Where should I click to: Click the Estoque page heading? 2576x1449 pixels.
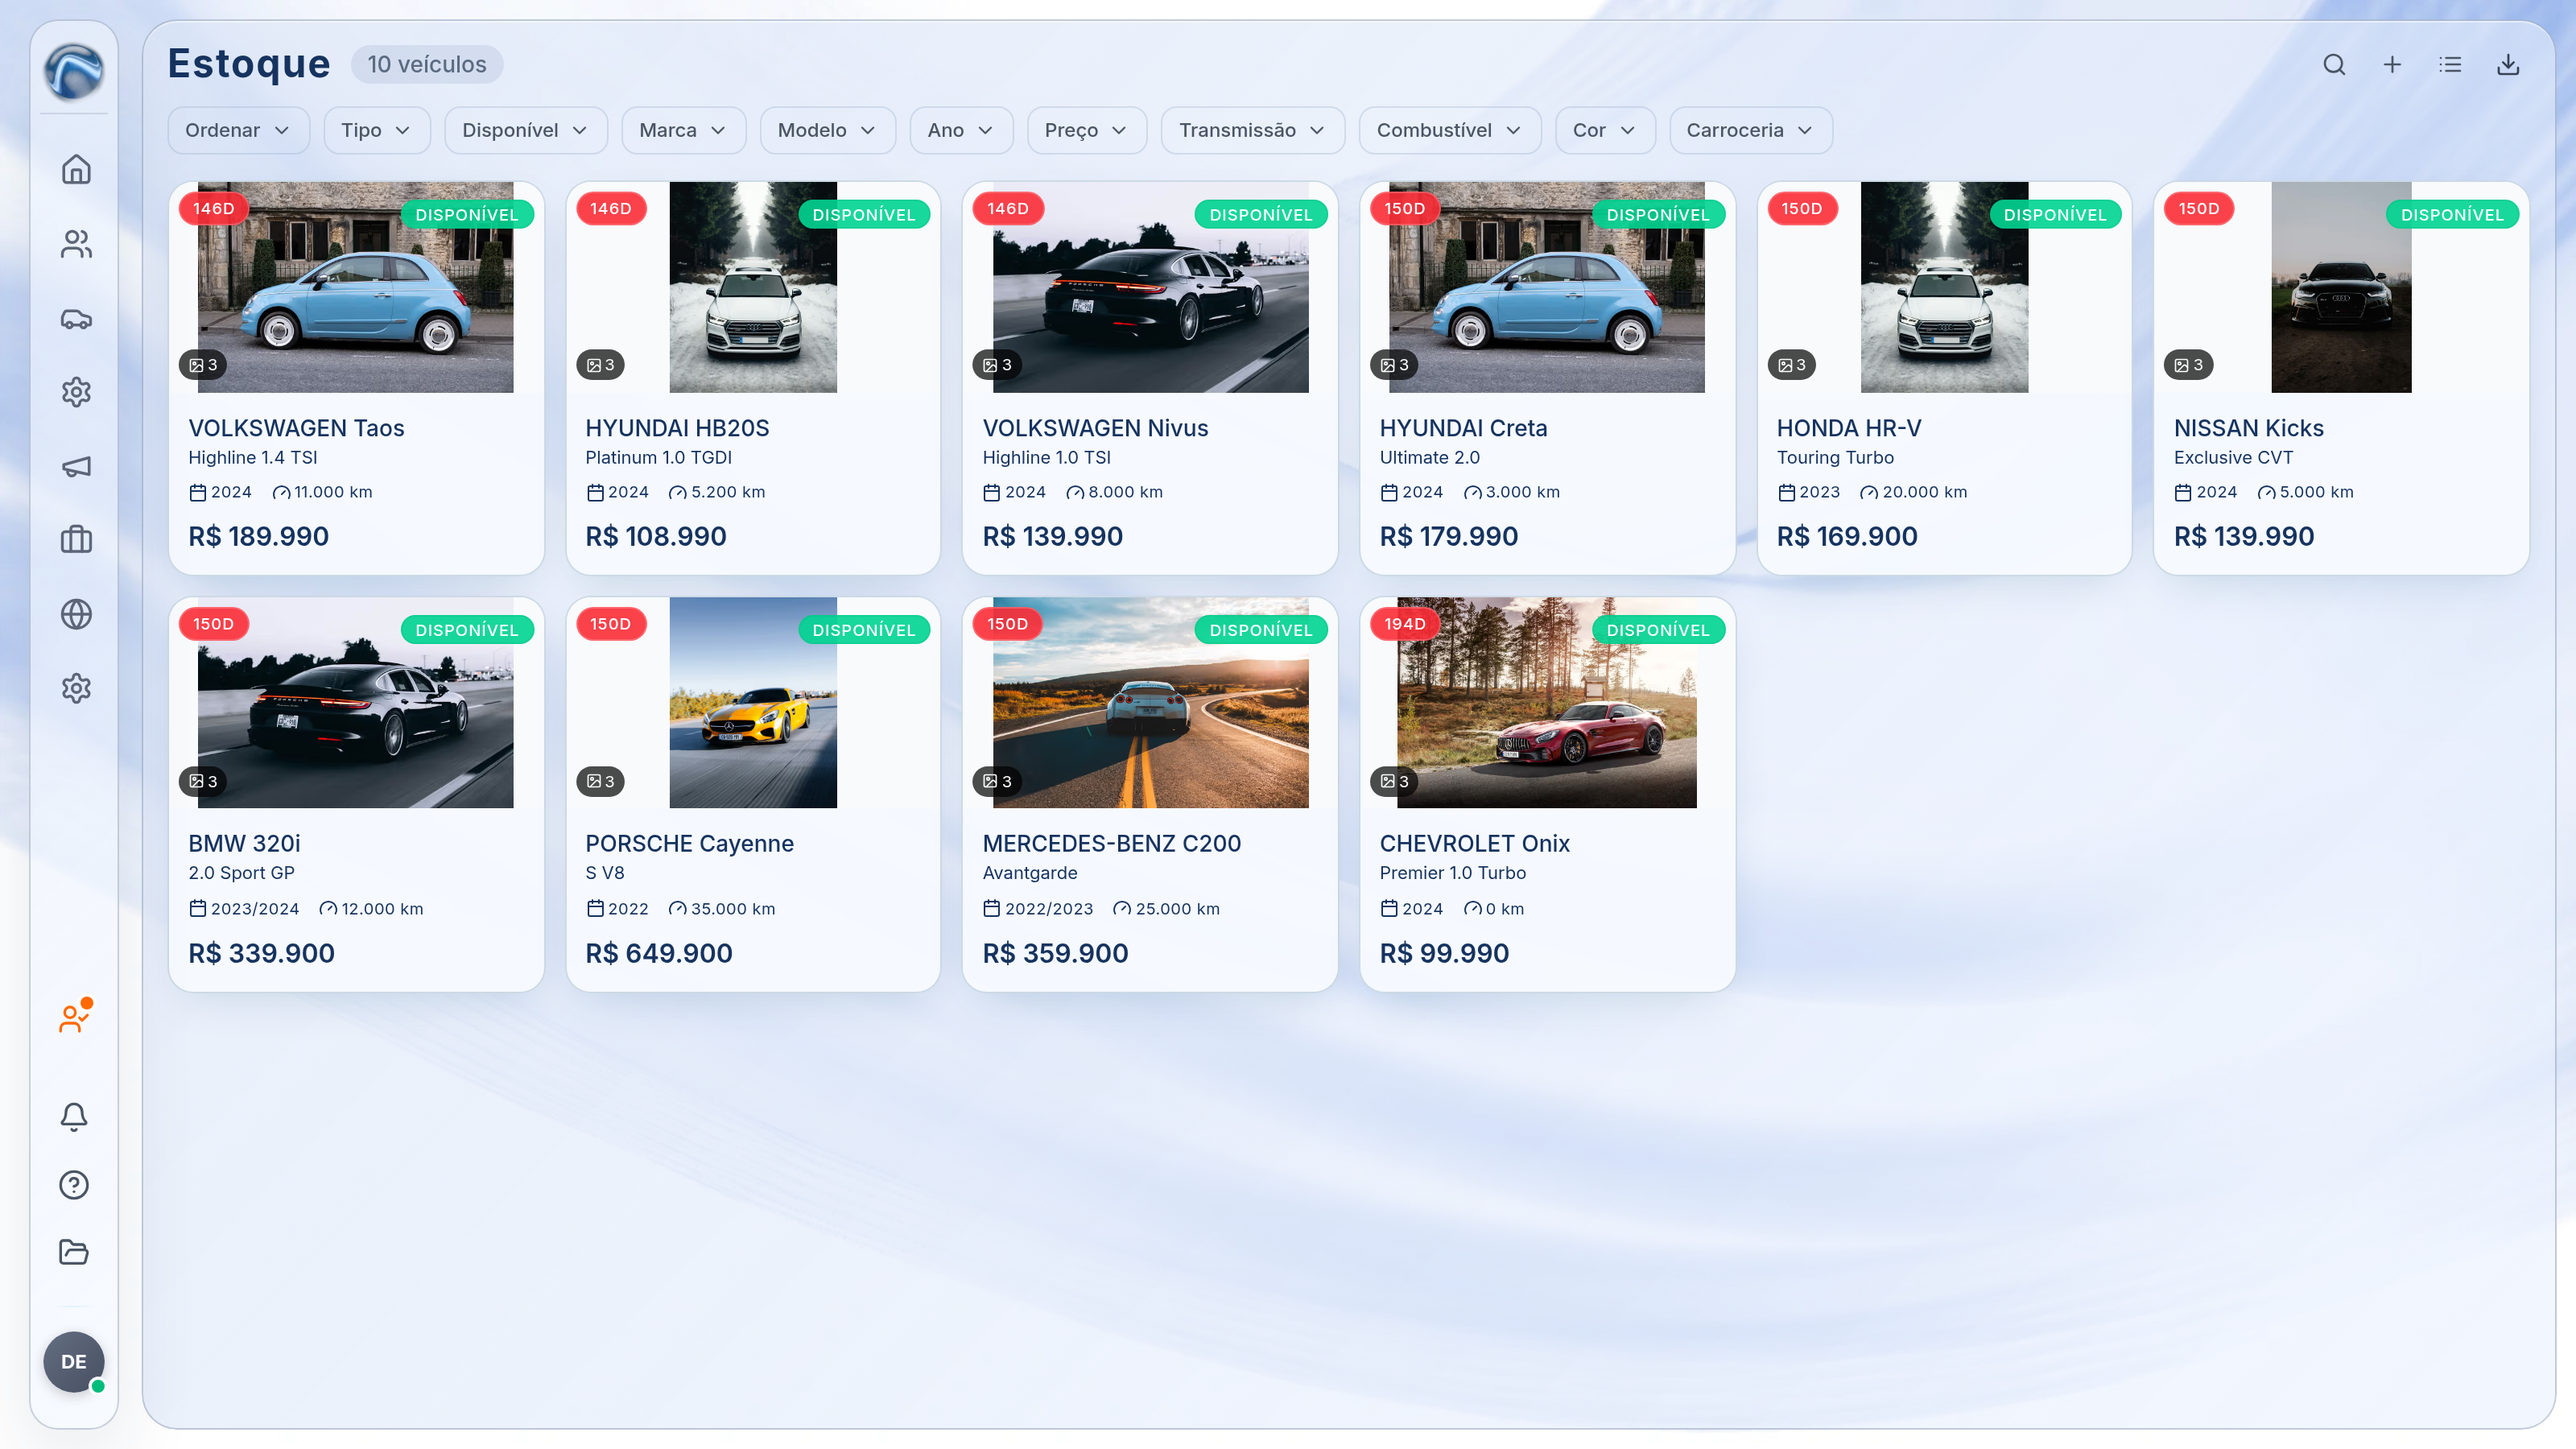249,65
